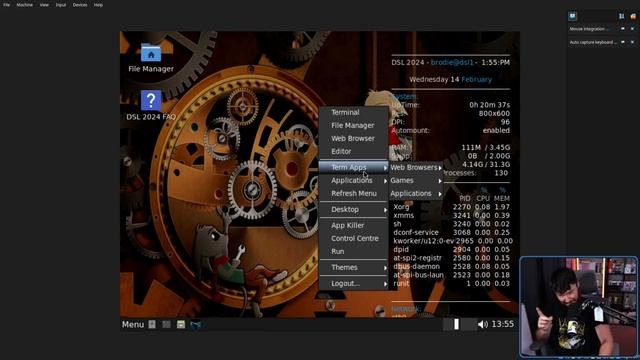
Task: Expand Web Browsers in Term Apps submenu
Action: 416,167
